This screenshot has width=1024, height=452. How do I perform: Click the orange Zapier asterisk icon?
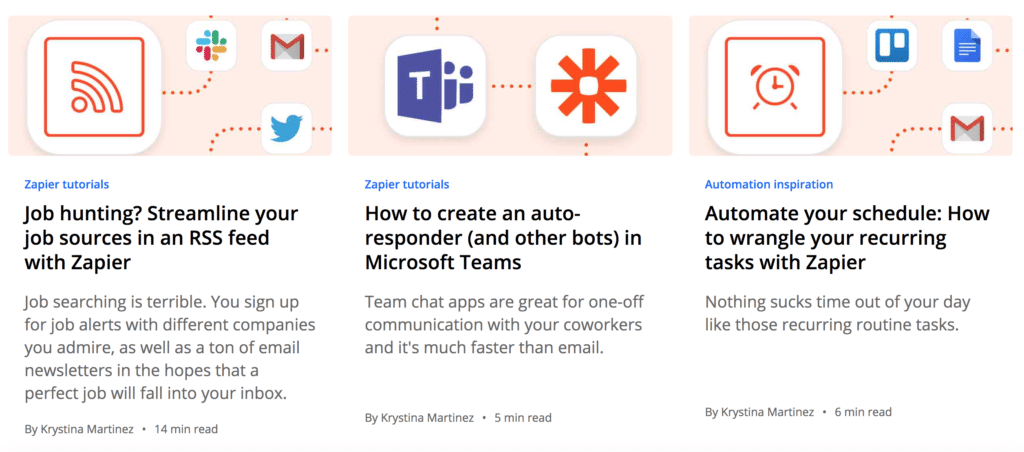(586, 86)
